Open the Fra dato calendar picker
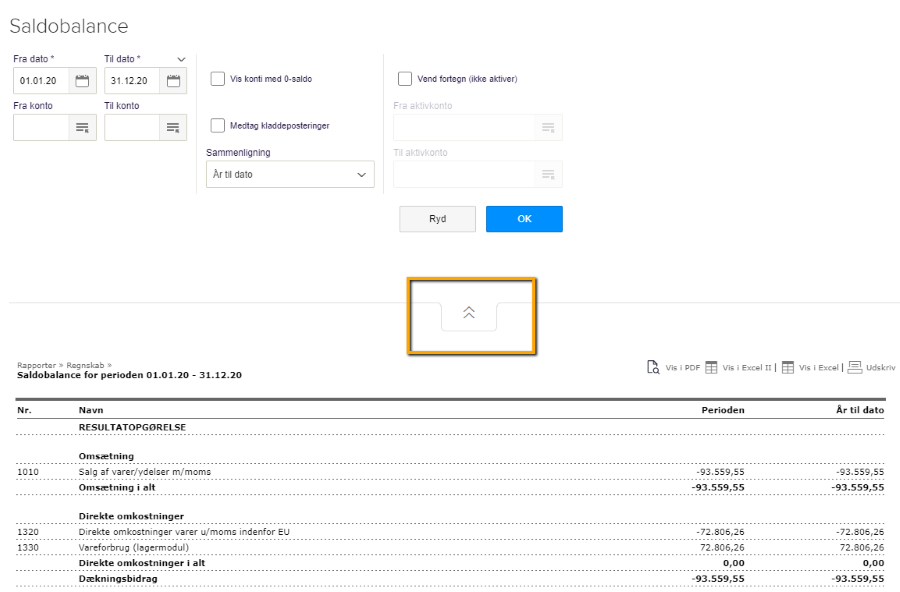The height and width of the screenshot is (592, 900). 83,81
